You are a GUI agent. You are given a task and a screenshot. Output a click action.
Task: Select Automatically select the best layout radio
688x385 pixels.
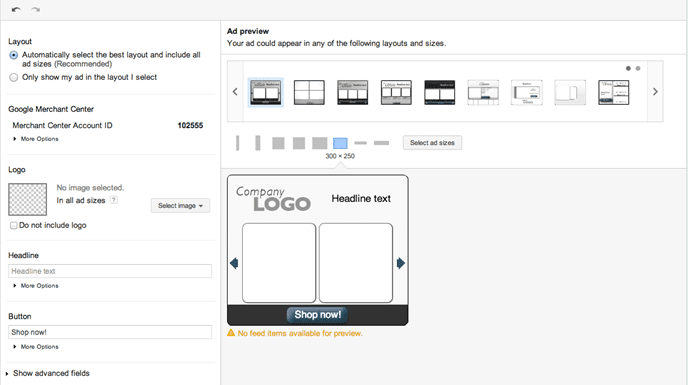(x=14, y=55)
